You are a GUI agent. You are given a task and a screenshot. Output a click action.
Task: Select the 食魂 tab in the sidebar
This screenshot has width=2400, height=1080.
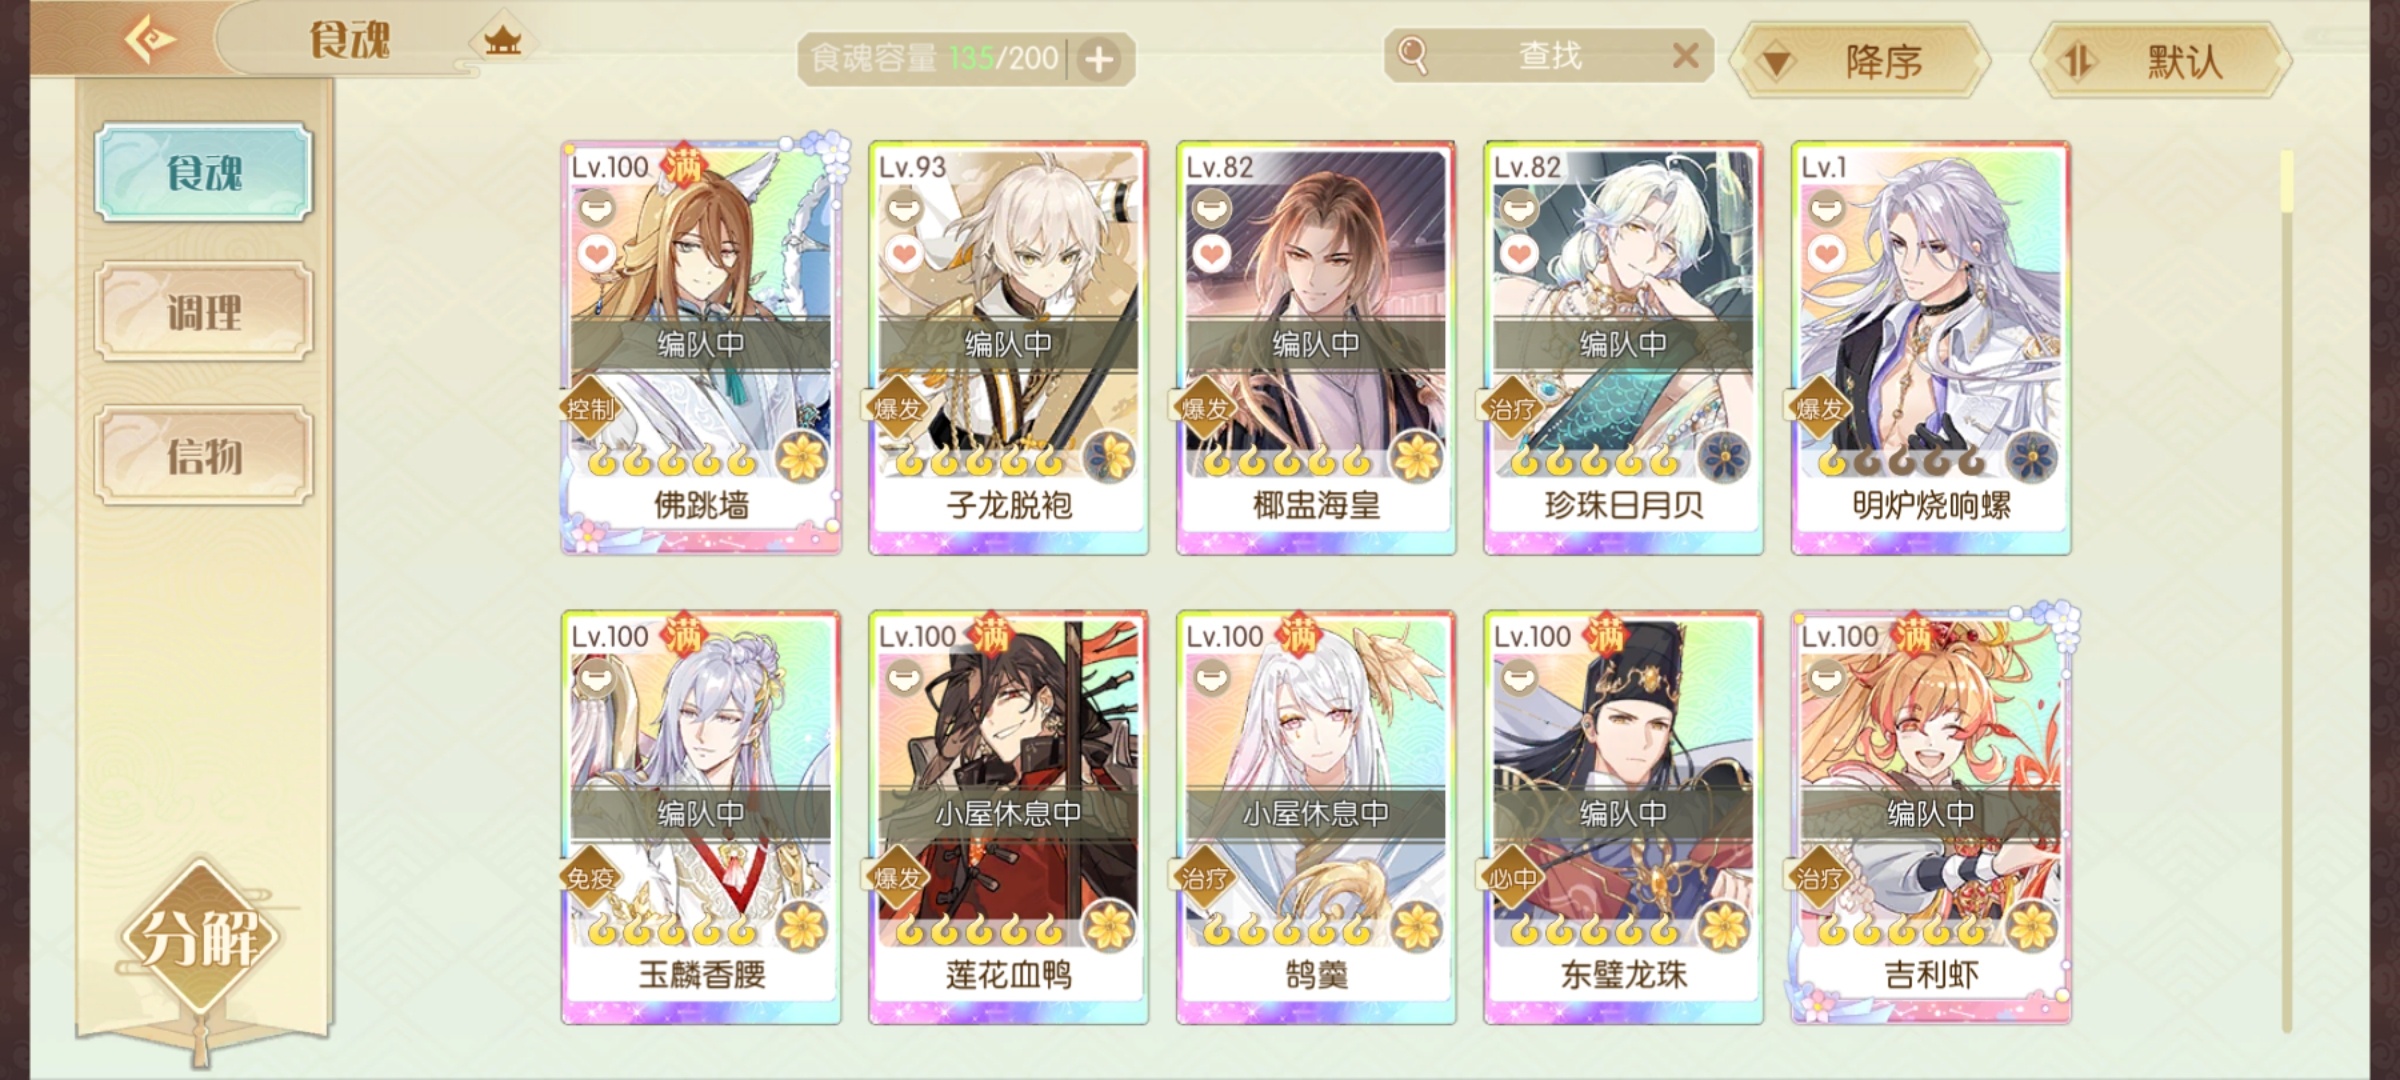[x=204, y=172]
